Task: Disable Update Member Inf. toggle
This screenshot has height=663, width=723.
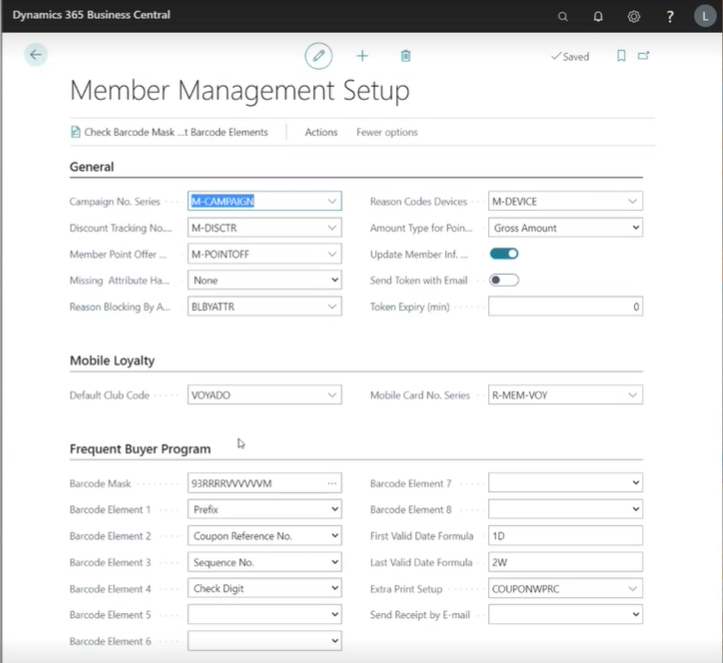Action: (x=504, y=254)
